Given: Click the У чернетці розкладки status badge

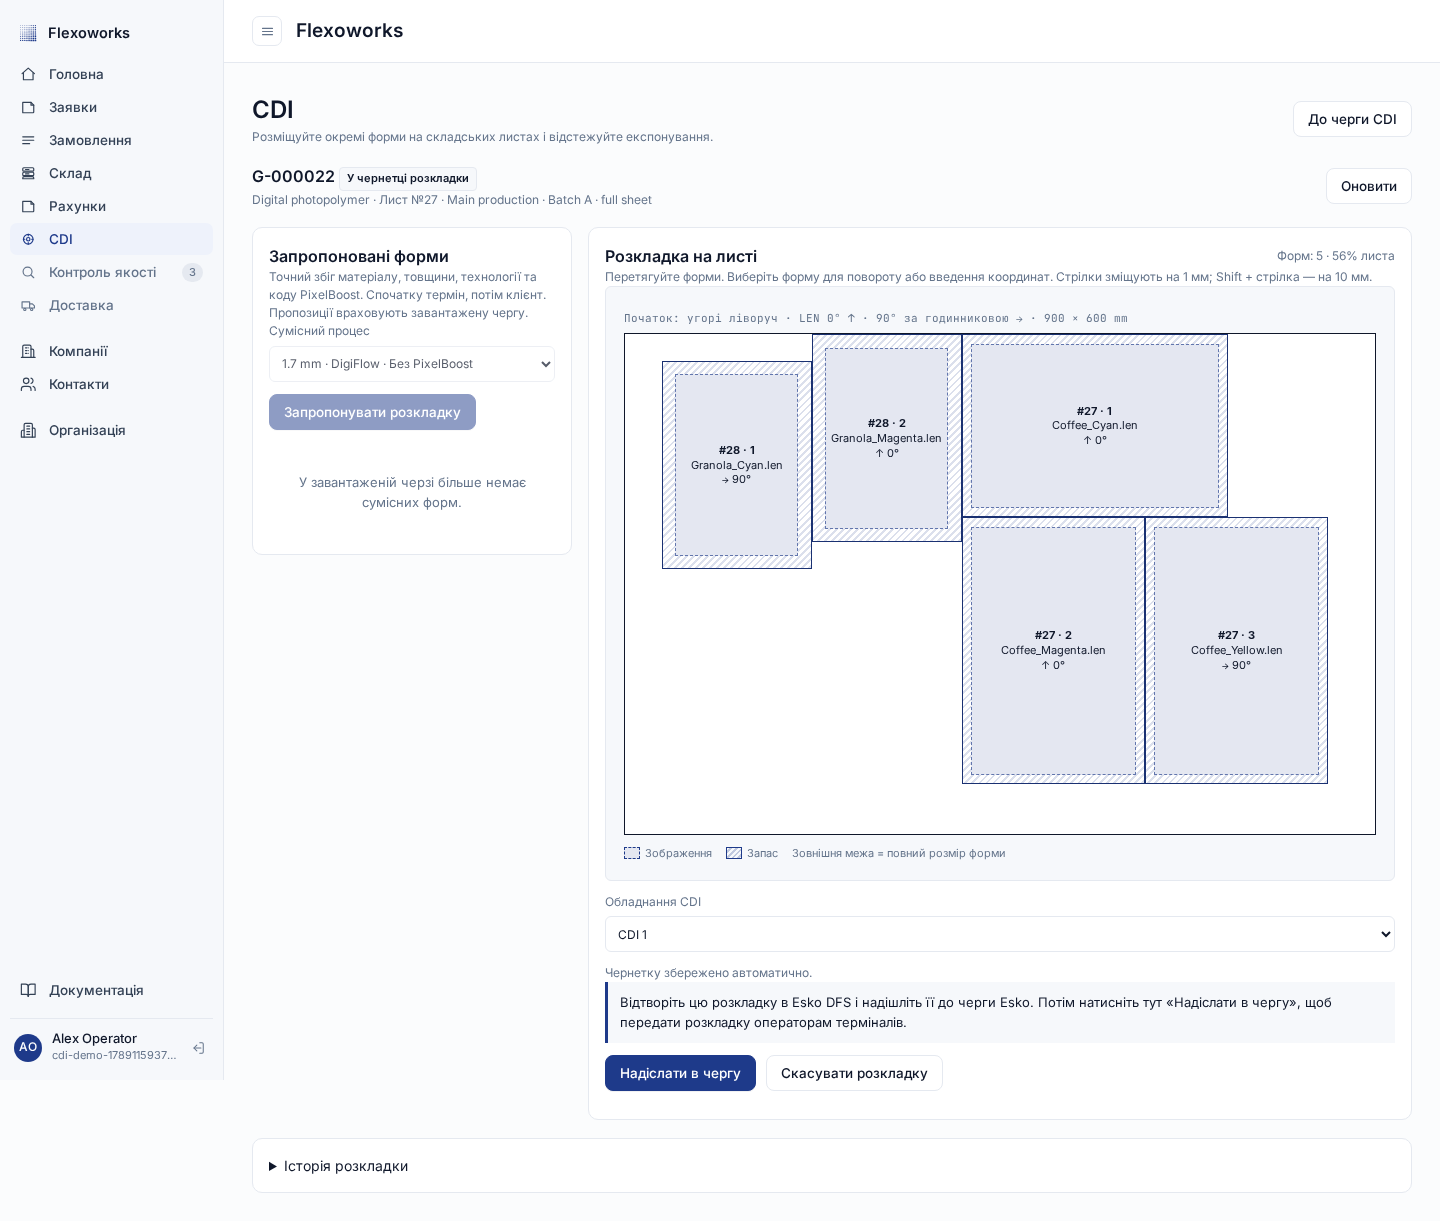Looking at the screenshot, I should click(x=408, y=178).
